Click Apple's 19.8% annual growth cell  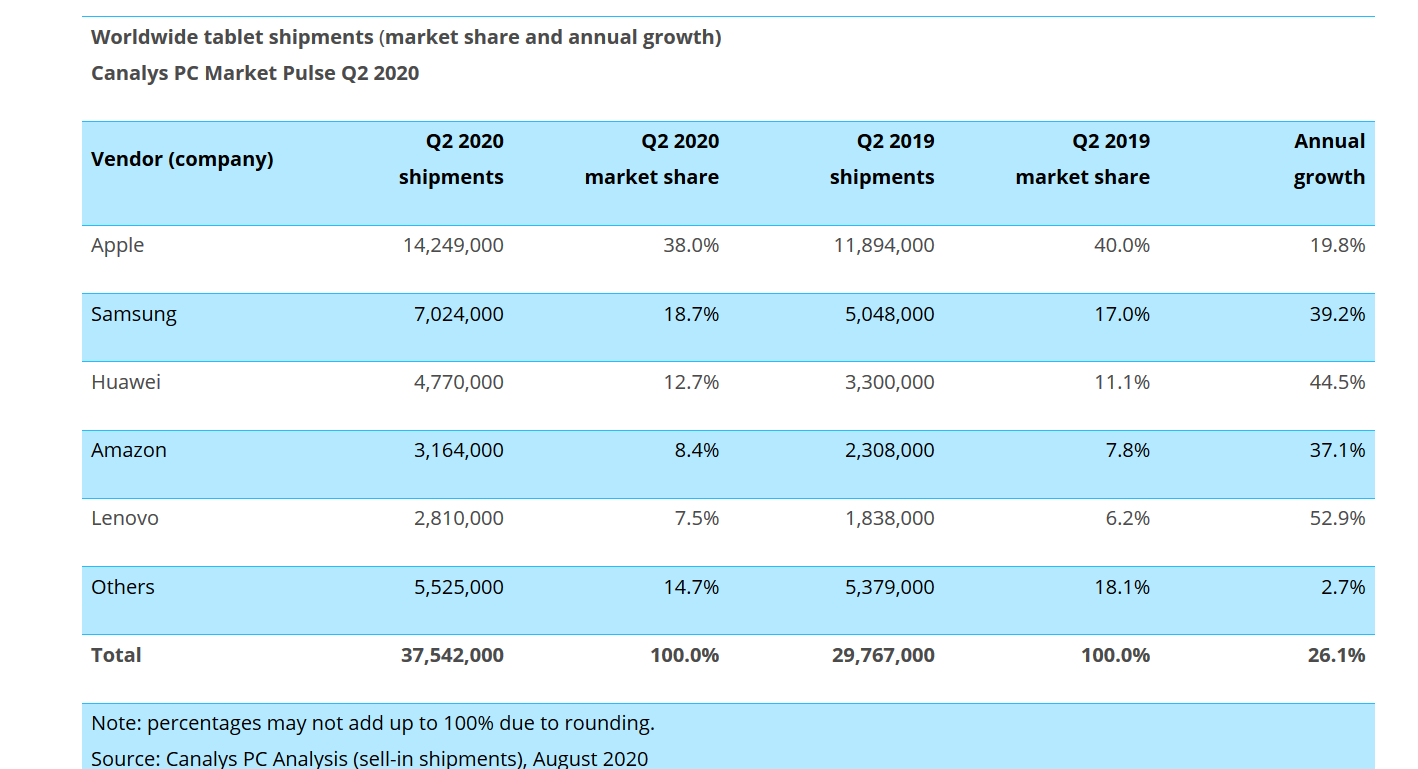tap(1338, 246)
